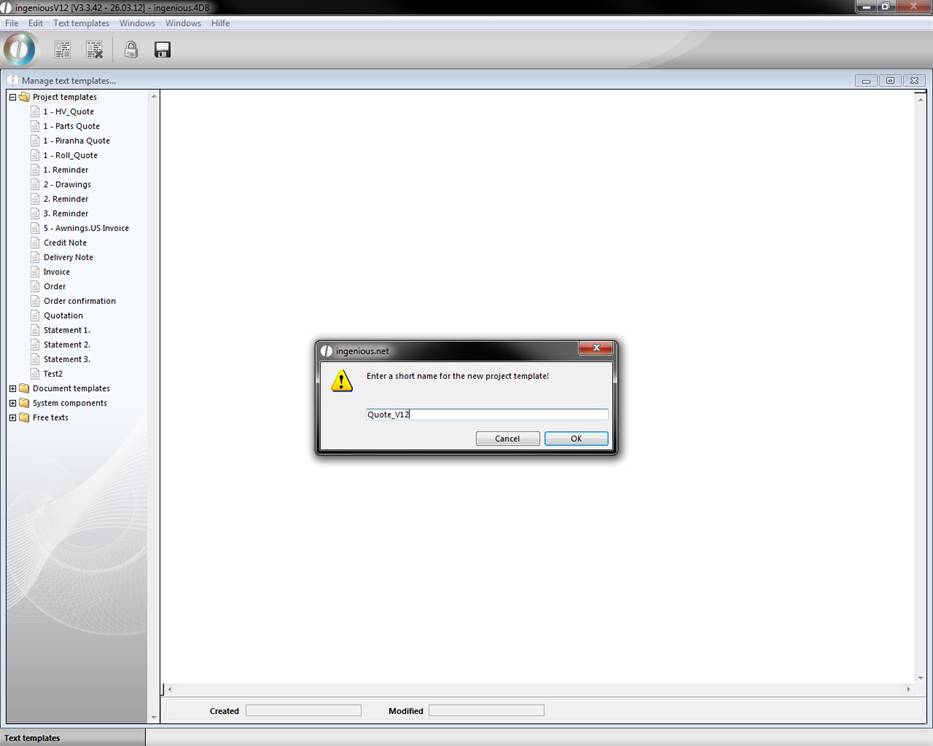Select the Invoice template document icon
Viewport: 933px width, 746px height.
coord(35,272)
